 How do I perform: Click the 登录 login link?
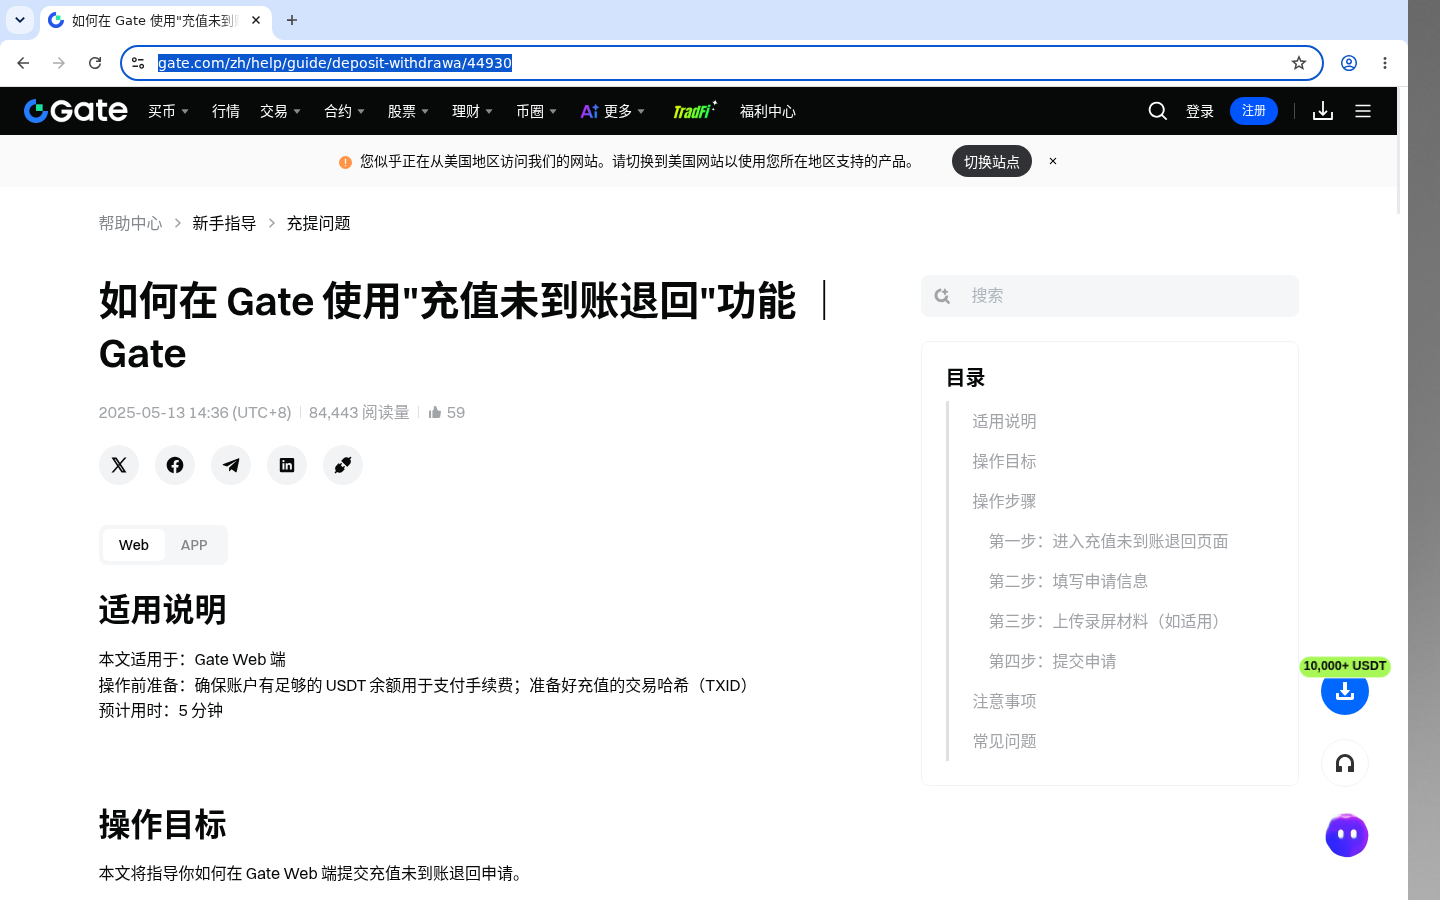1200,111
